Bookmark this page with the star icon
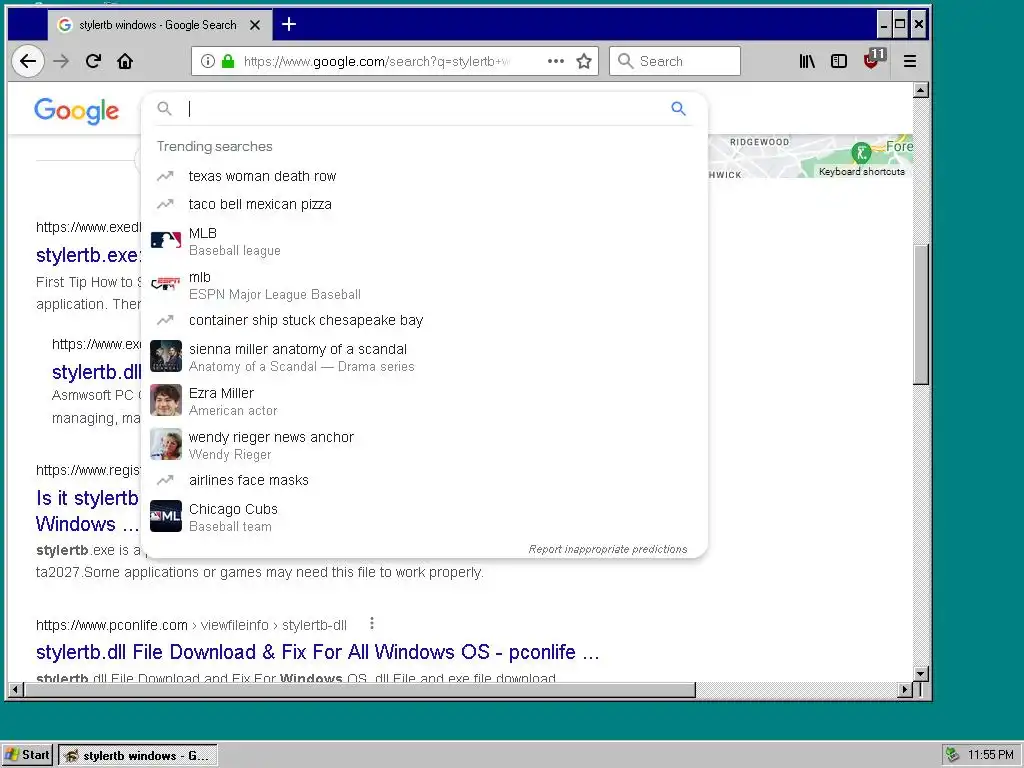The width and height of the screenshot is (1024, 768). coord(584,61)
